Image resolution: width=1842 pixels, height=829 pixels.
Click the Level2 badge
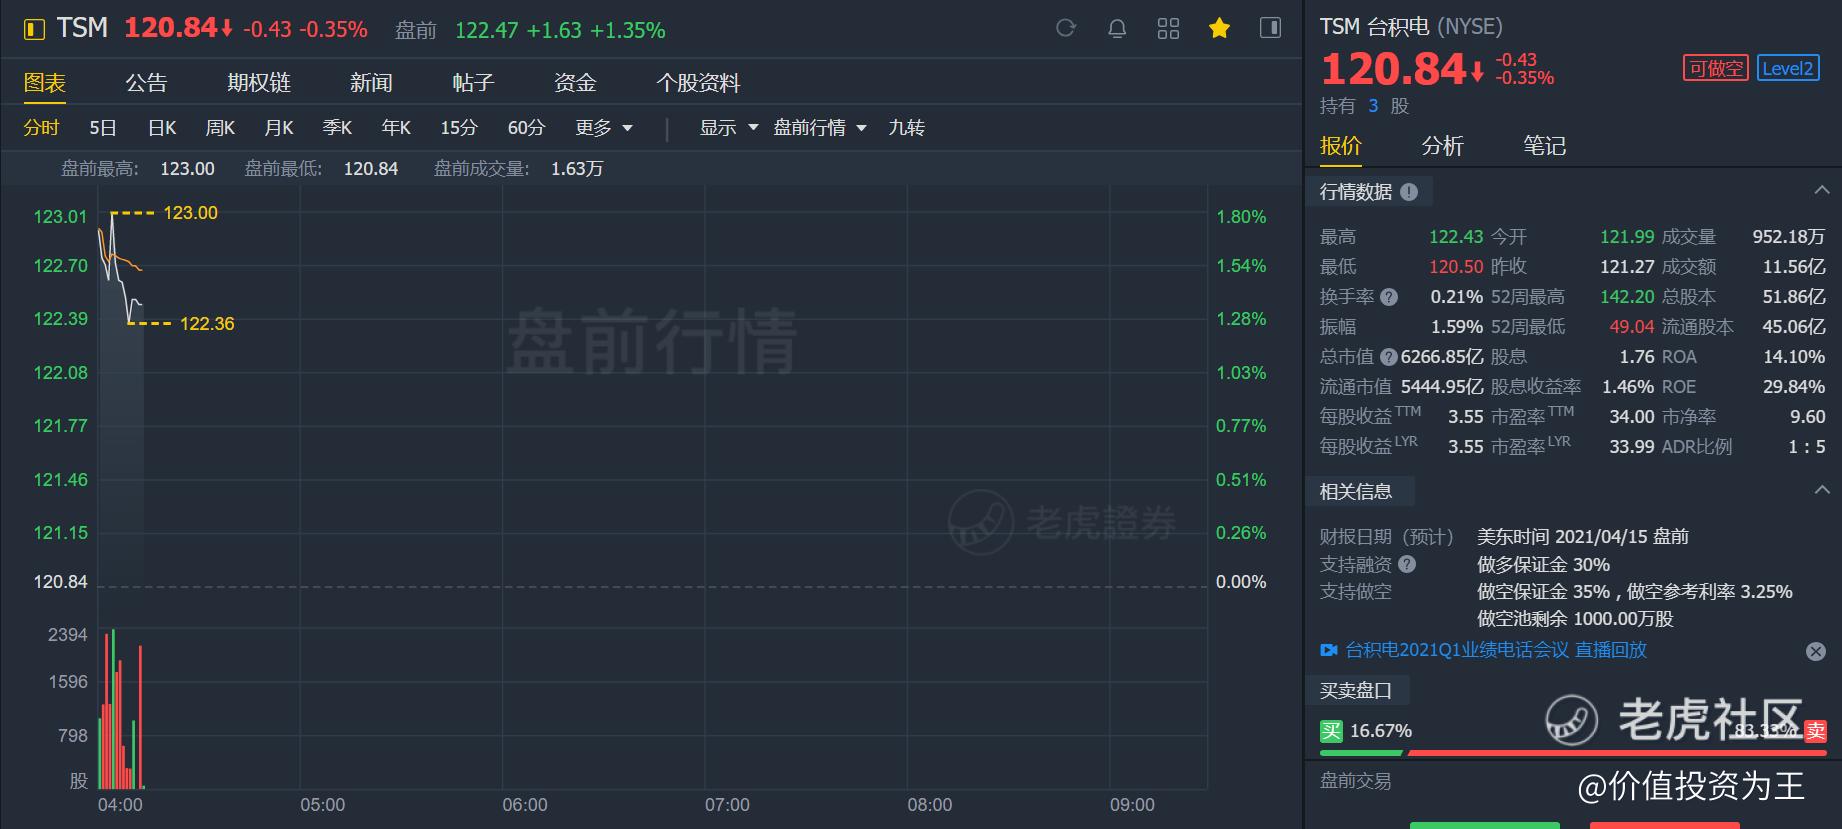(x=1788, y=68)
